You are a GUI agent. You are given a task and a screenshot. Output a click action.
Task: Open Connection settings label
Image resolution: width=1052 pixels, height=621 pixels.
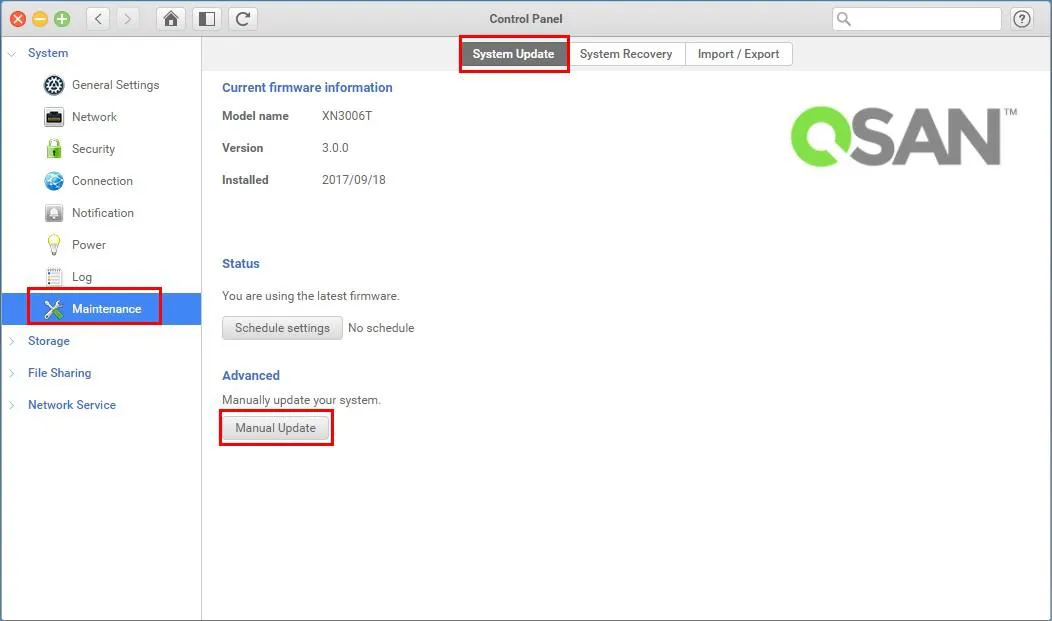[x=102, y=181]
